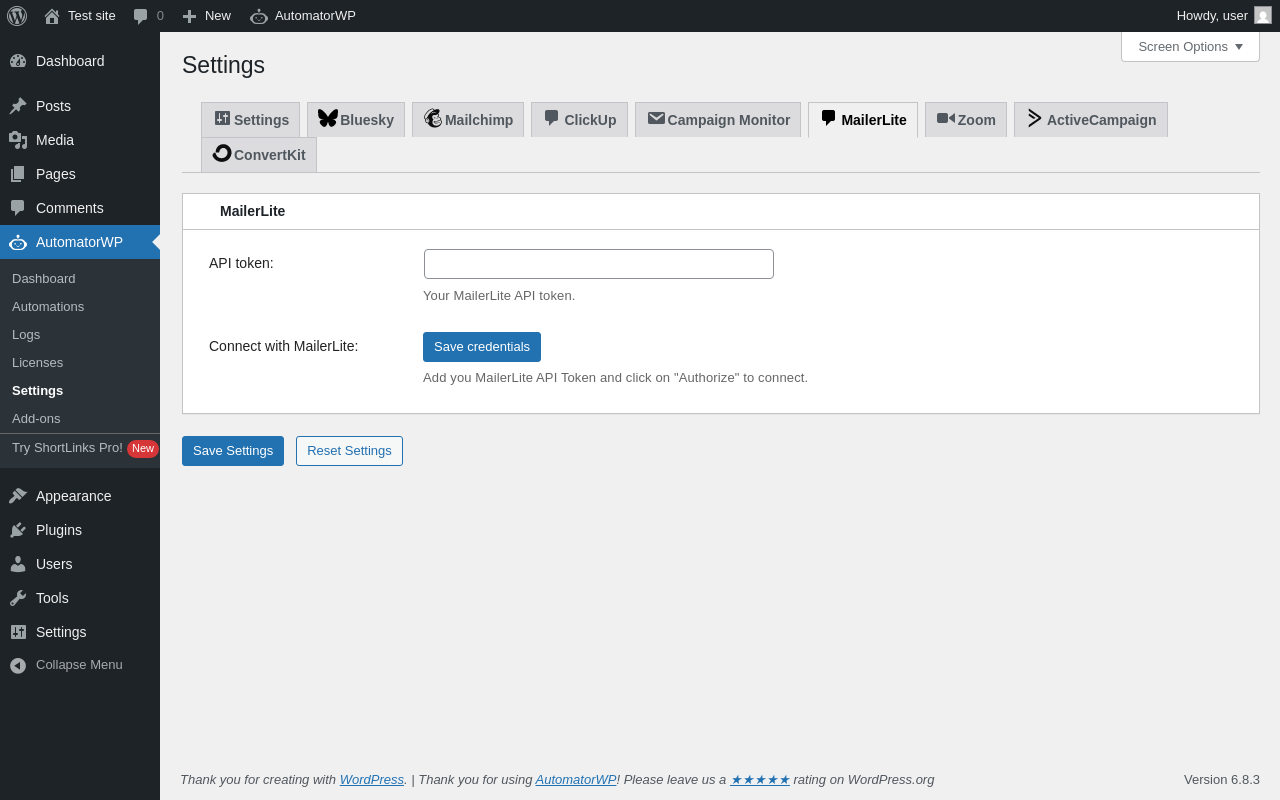
Task: Open the AutomatorWP link in footer
Action: click(576, 780)
